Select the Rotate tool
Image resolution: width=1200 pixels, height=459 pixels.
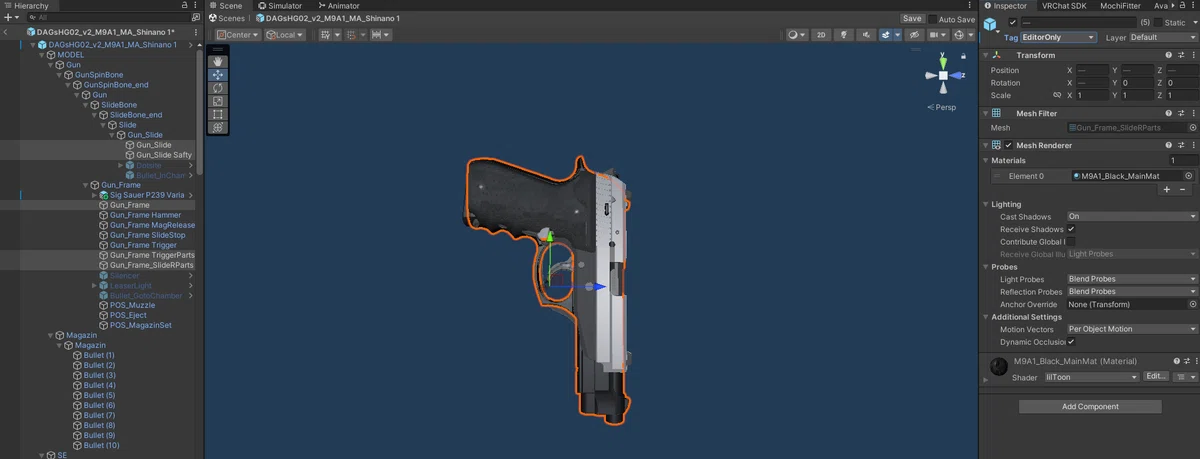click(218, 88)
